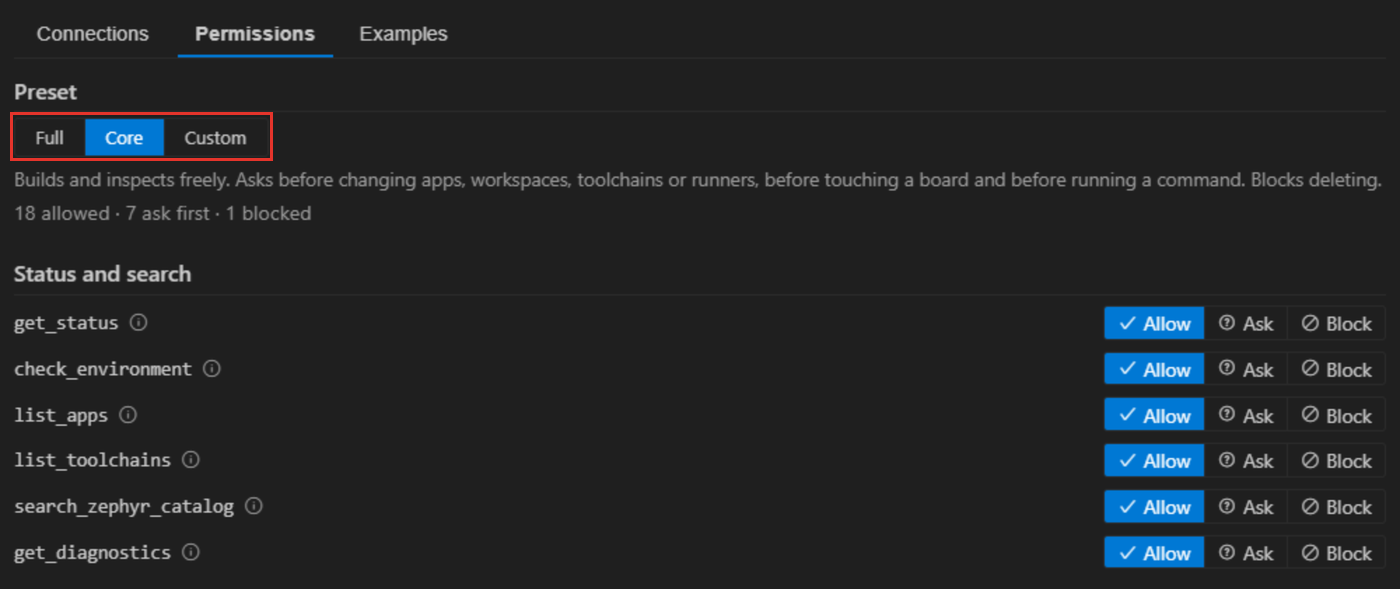Choose the Custom preset
Screen dimensions: 1400x589
[x=215, y=138]
